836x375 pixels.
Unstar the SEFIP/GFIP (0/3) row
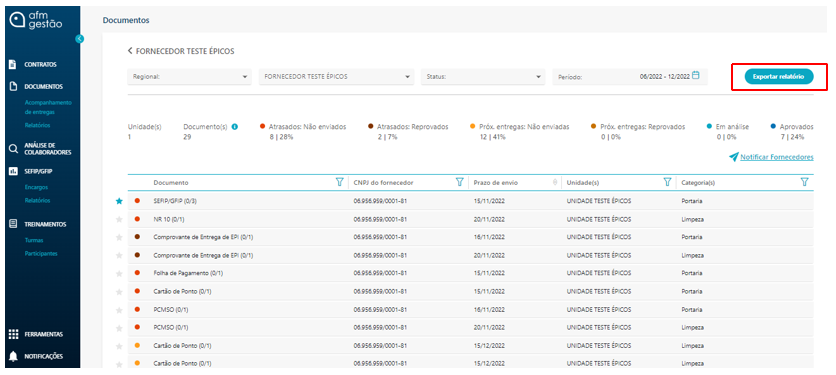tap(119, 201)
